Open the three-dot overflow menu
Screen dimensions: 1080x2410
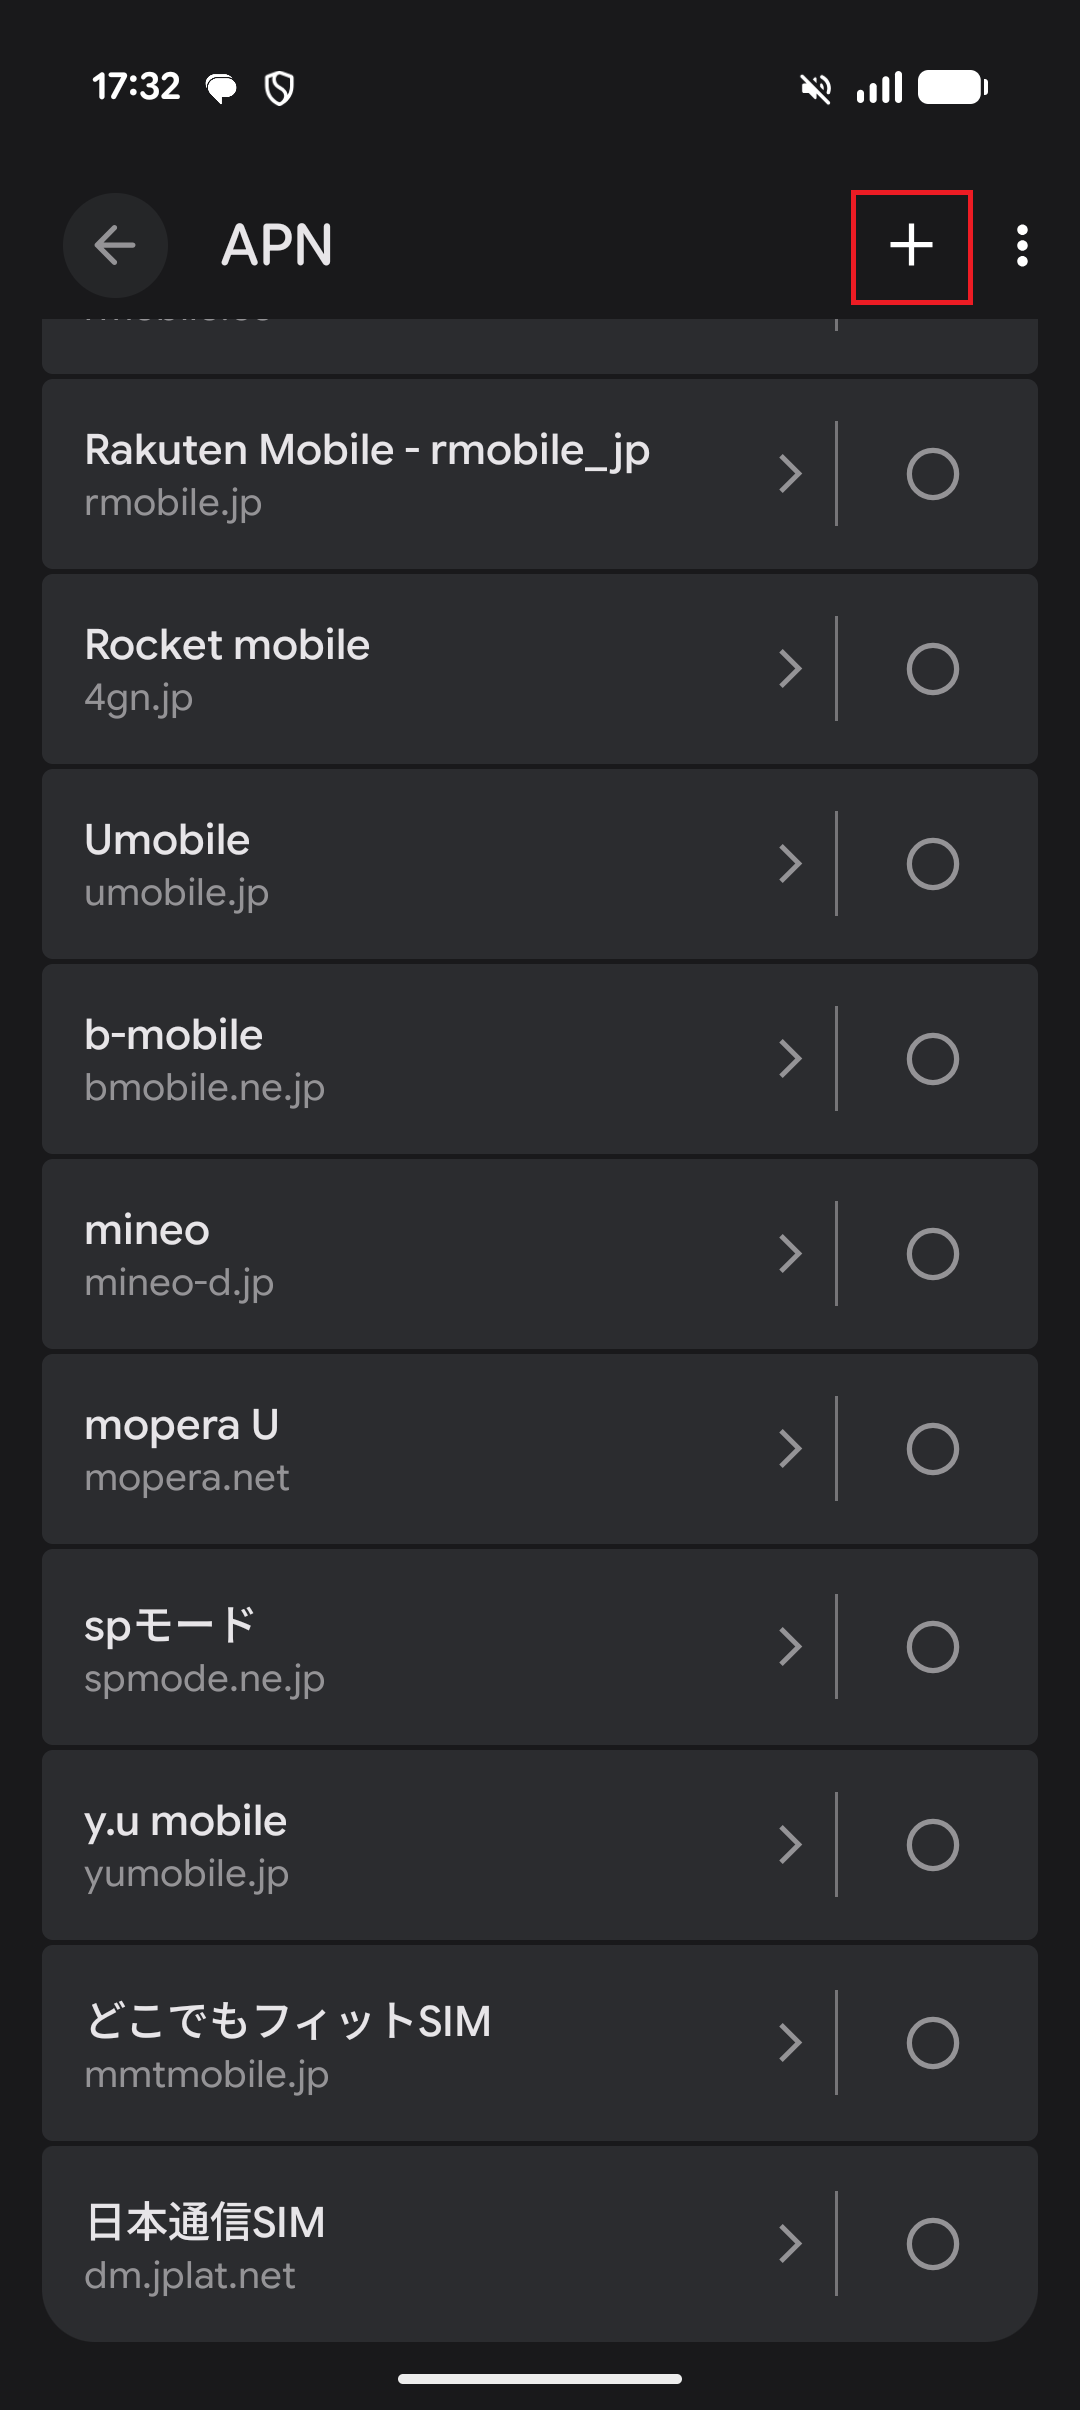click(x=1021, y=246)
